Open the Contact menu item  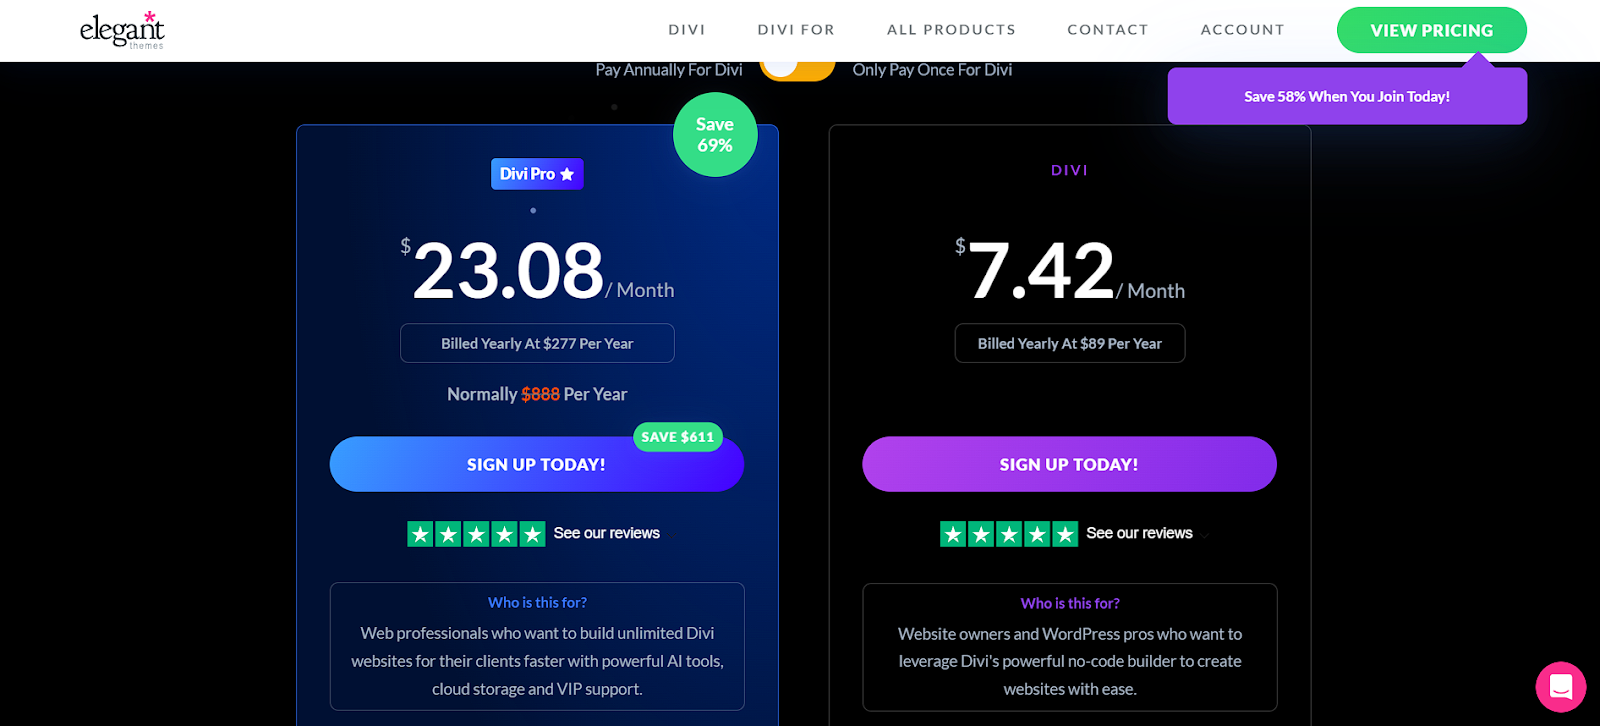1108,30
